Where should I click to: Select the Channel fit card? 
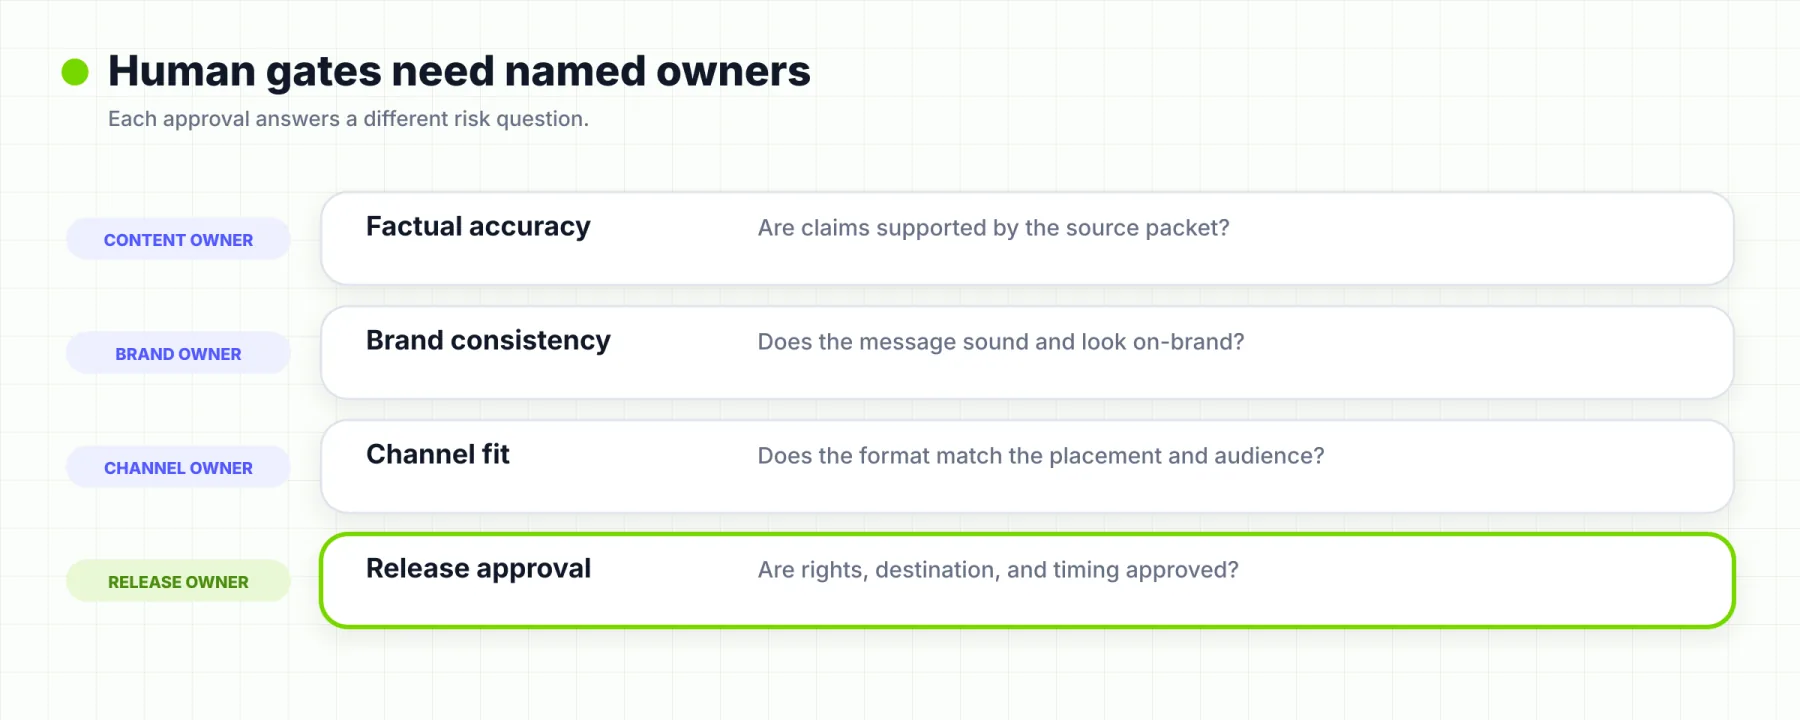[x=1027, y=467]
